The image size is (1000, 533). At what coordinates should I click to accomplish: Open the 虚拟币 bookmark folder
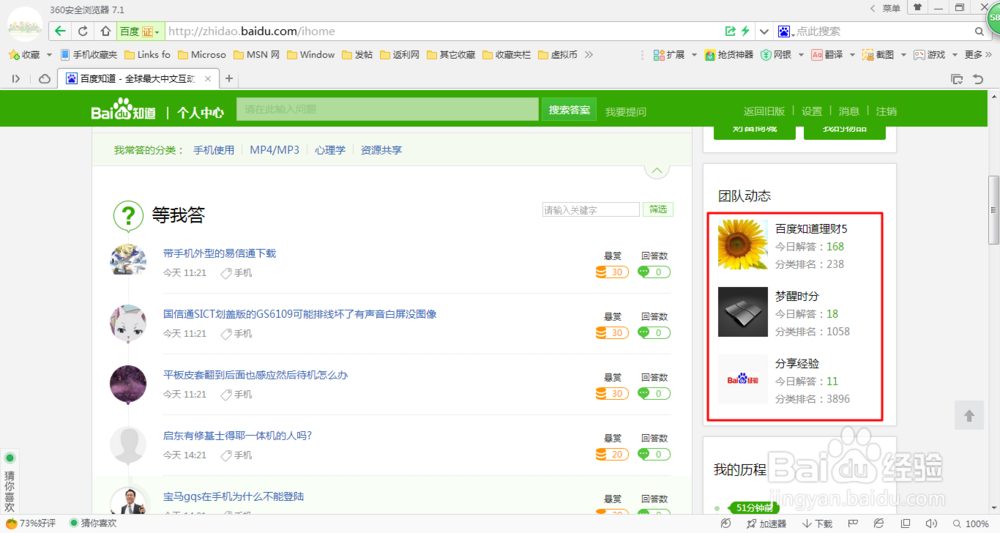pyautogui.click(x=557, y=55)
